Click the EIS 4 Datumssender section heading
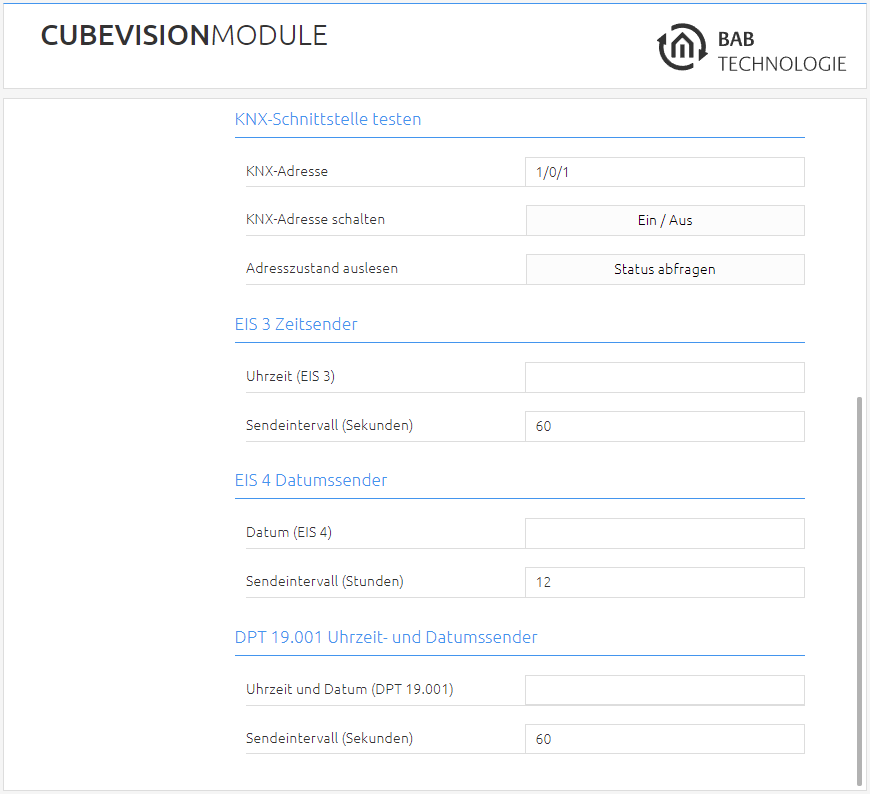This screenshot has width=870, height=794. (311, 480)
